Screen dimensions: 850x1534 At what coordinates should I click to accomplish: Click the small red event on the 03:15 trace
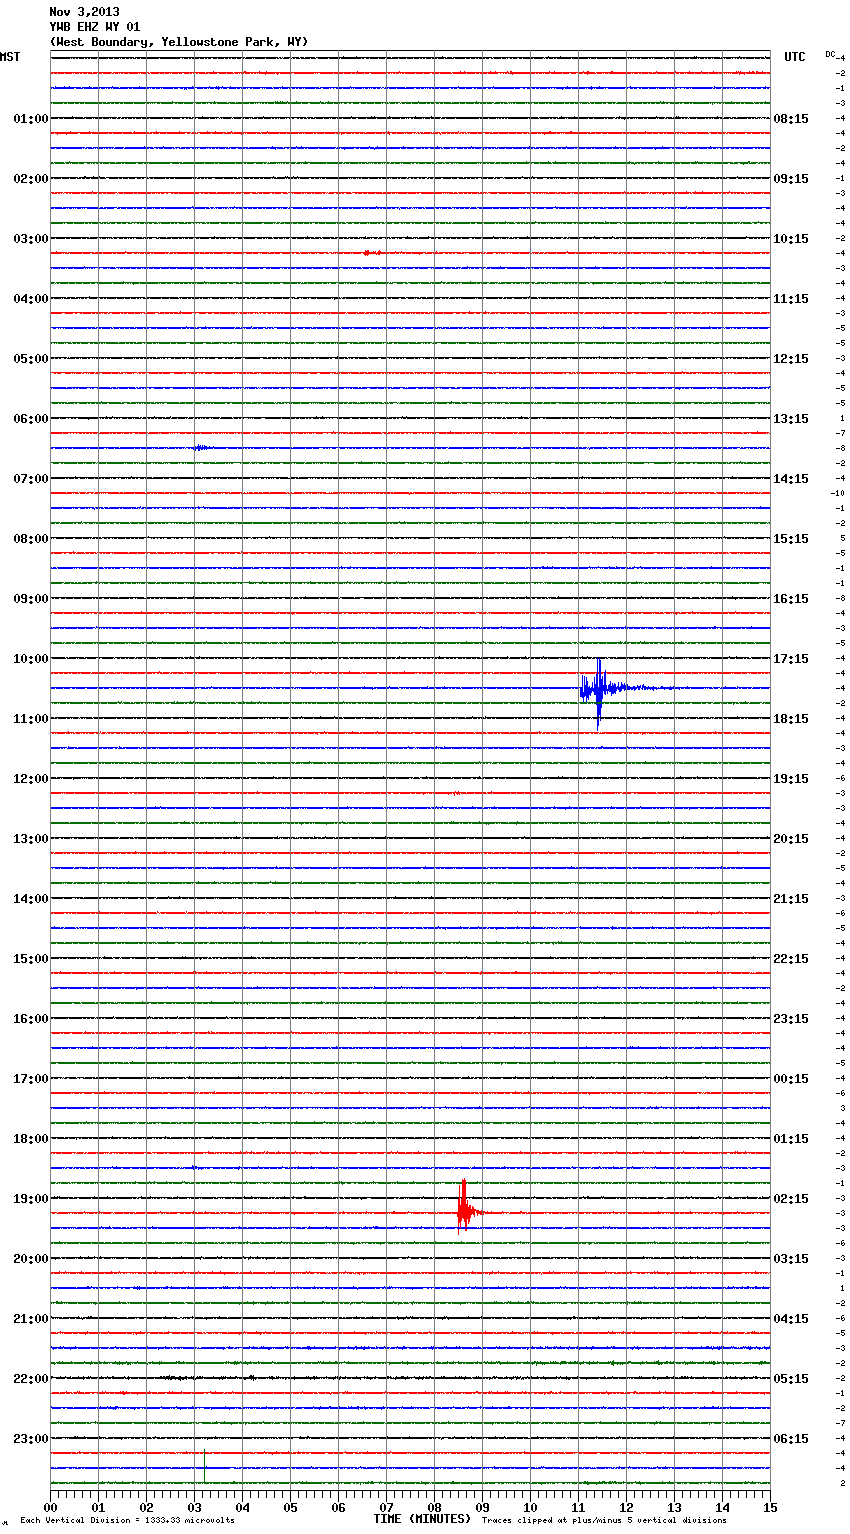372,253
